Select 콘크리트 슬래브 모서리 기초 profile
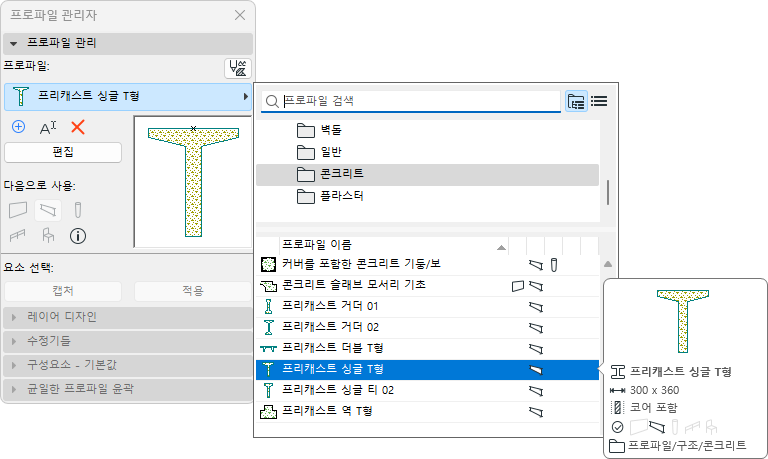768x459 pixels. [428, 286]
